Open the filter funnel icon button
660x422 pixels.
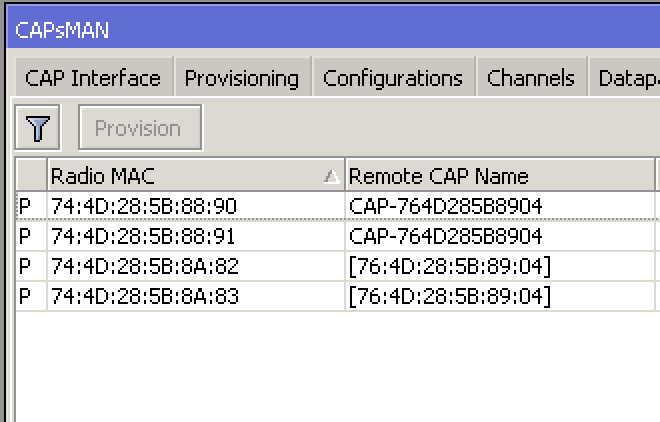(37, 127)
